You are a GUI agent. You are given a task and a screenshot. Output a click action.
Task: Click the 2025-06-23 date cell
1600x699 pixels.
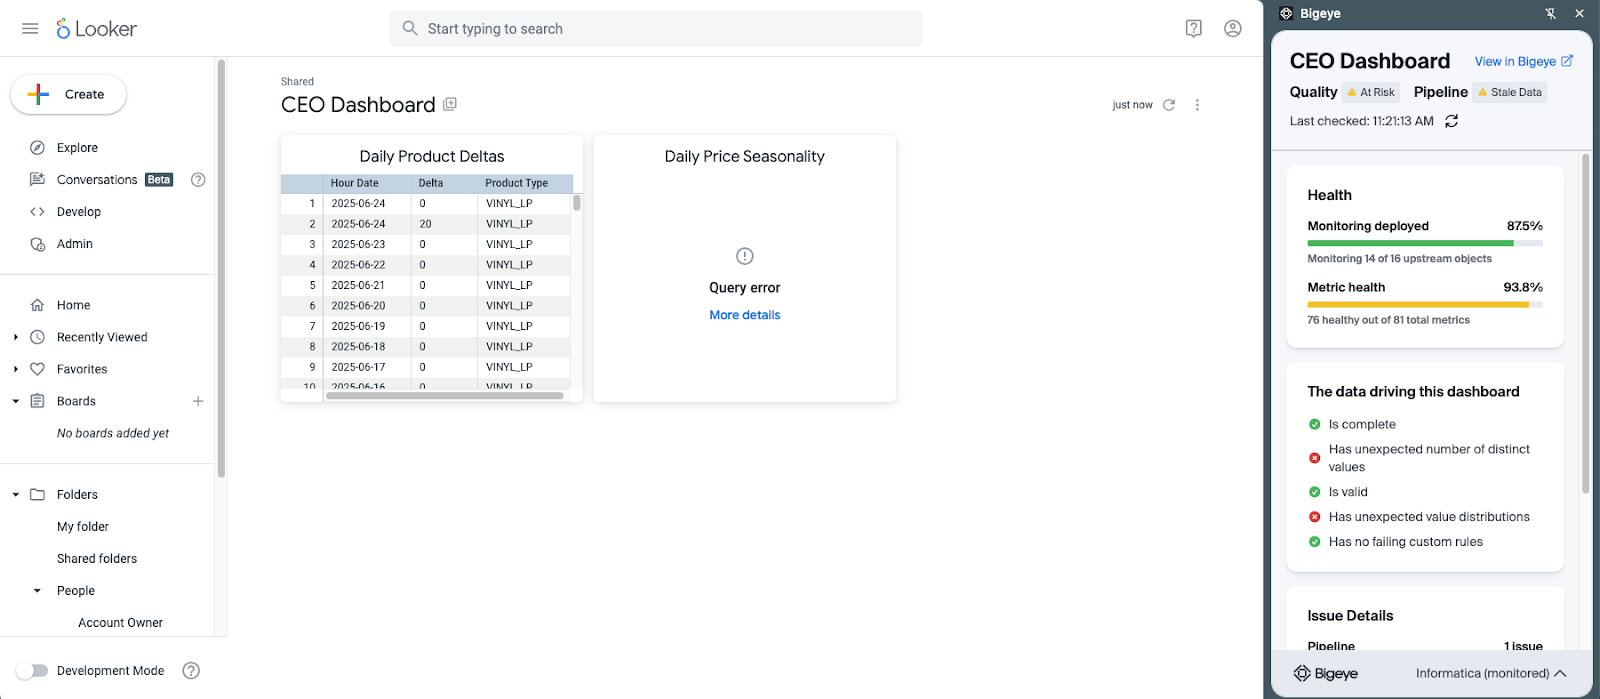click(358, 244)
